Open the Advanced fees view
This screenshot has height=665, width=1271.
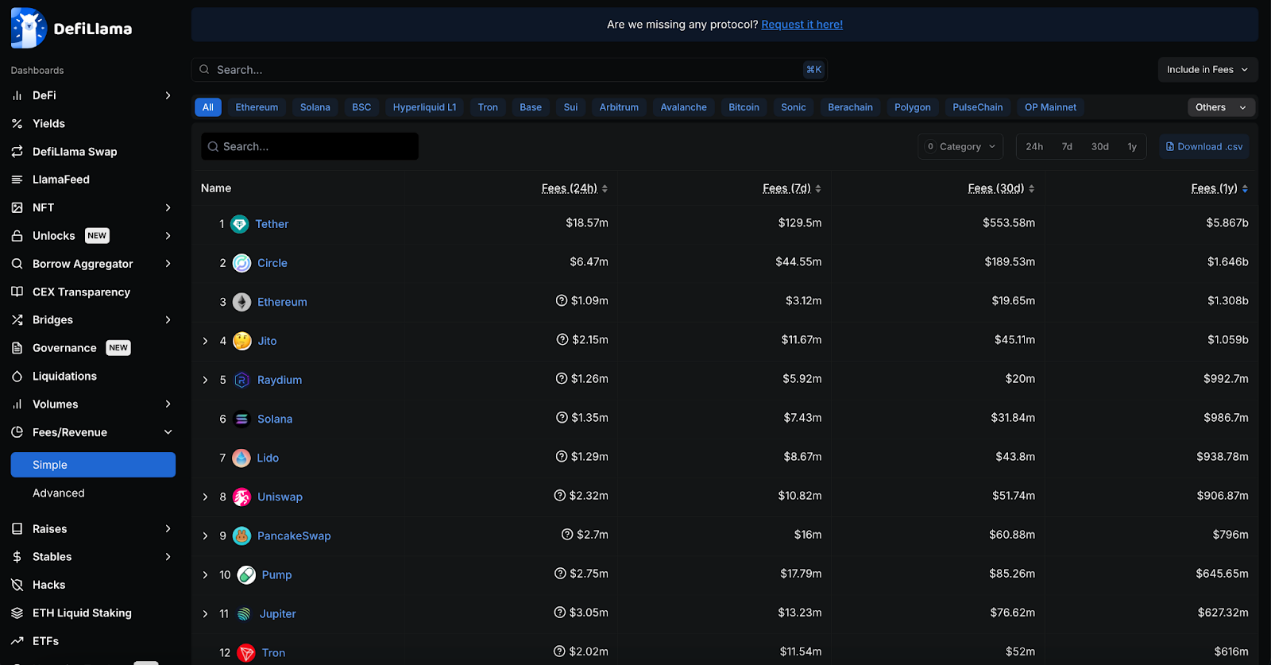pyautogui.click(x=58, y=493)
